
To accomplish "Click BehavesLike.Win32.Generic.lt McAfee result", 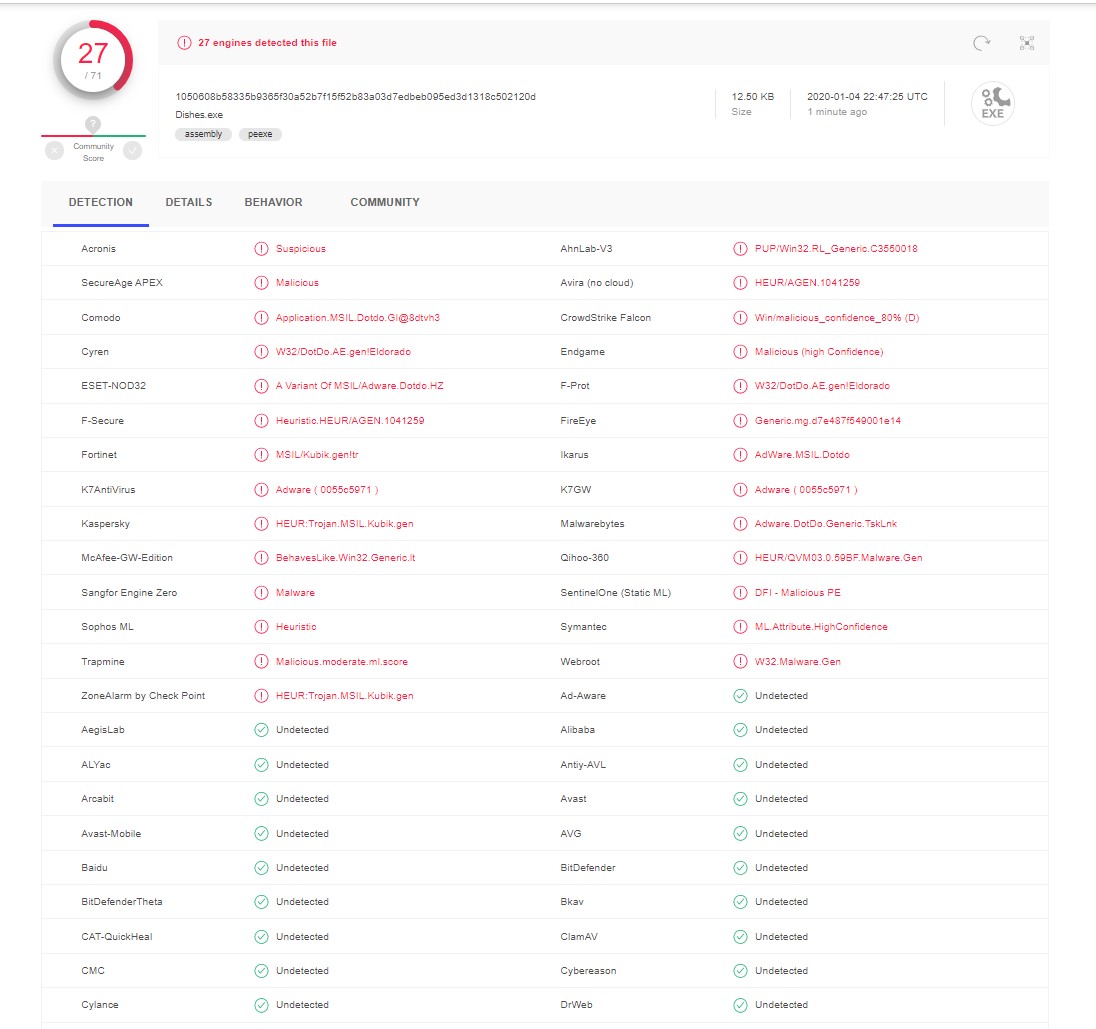I will pyautogui.click(x=345, y=558).
